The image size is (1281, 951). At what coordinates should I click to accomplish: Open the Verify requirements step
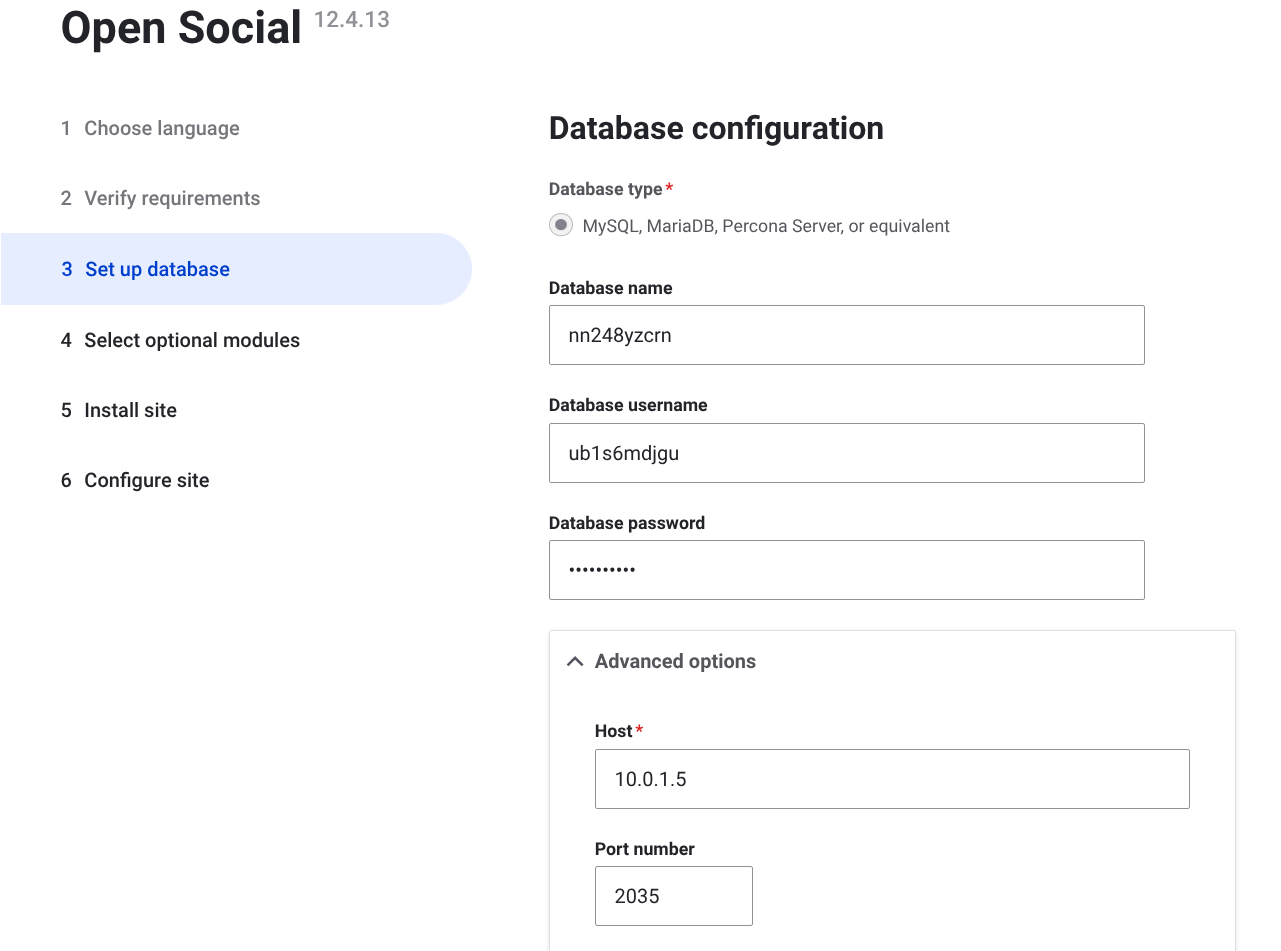pos(172,199)
